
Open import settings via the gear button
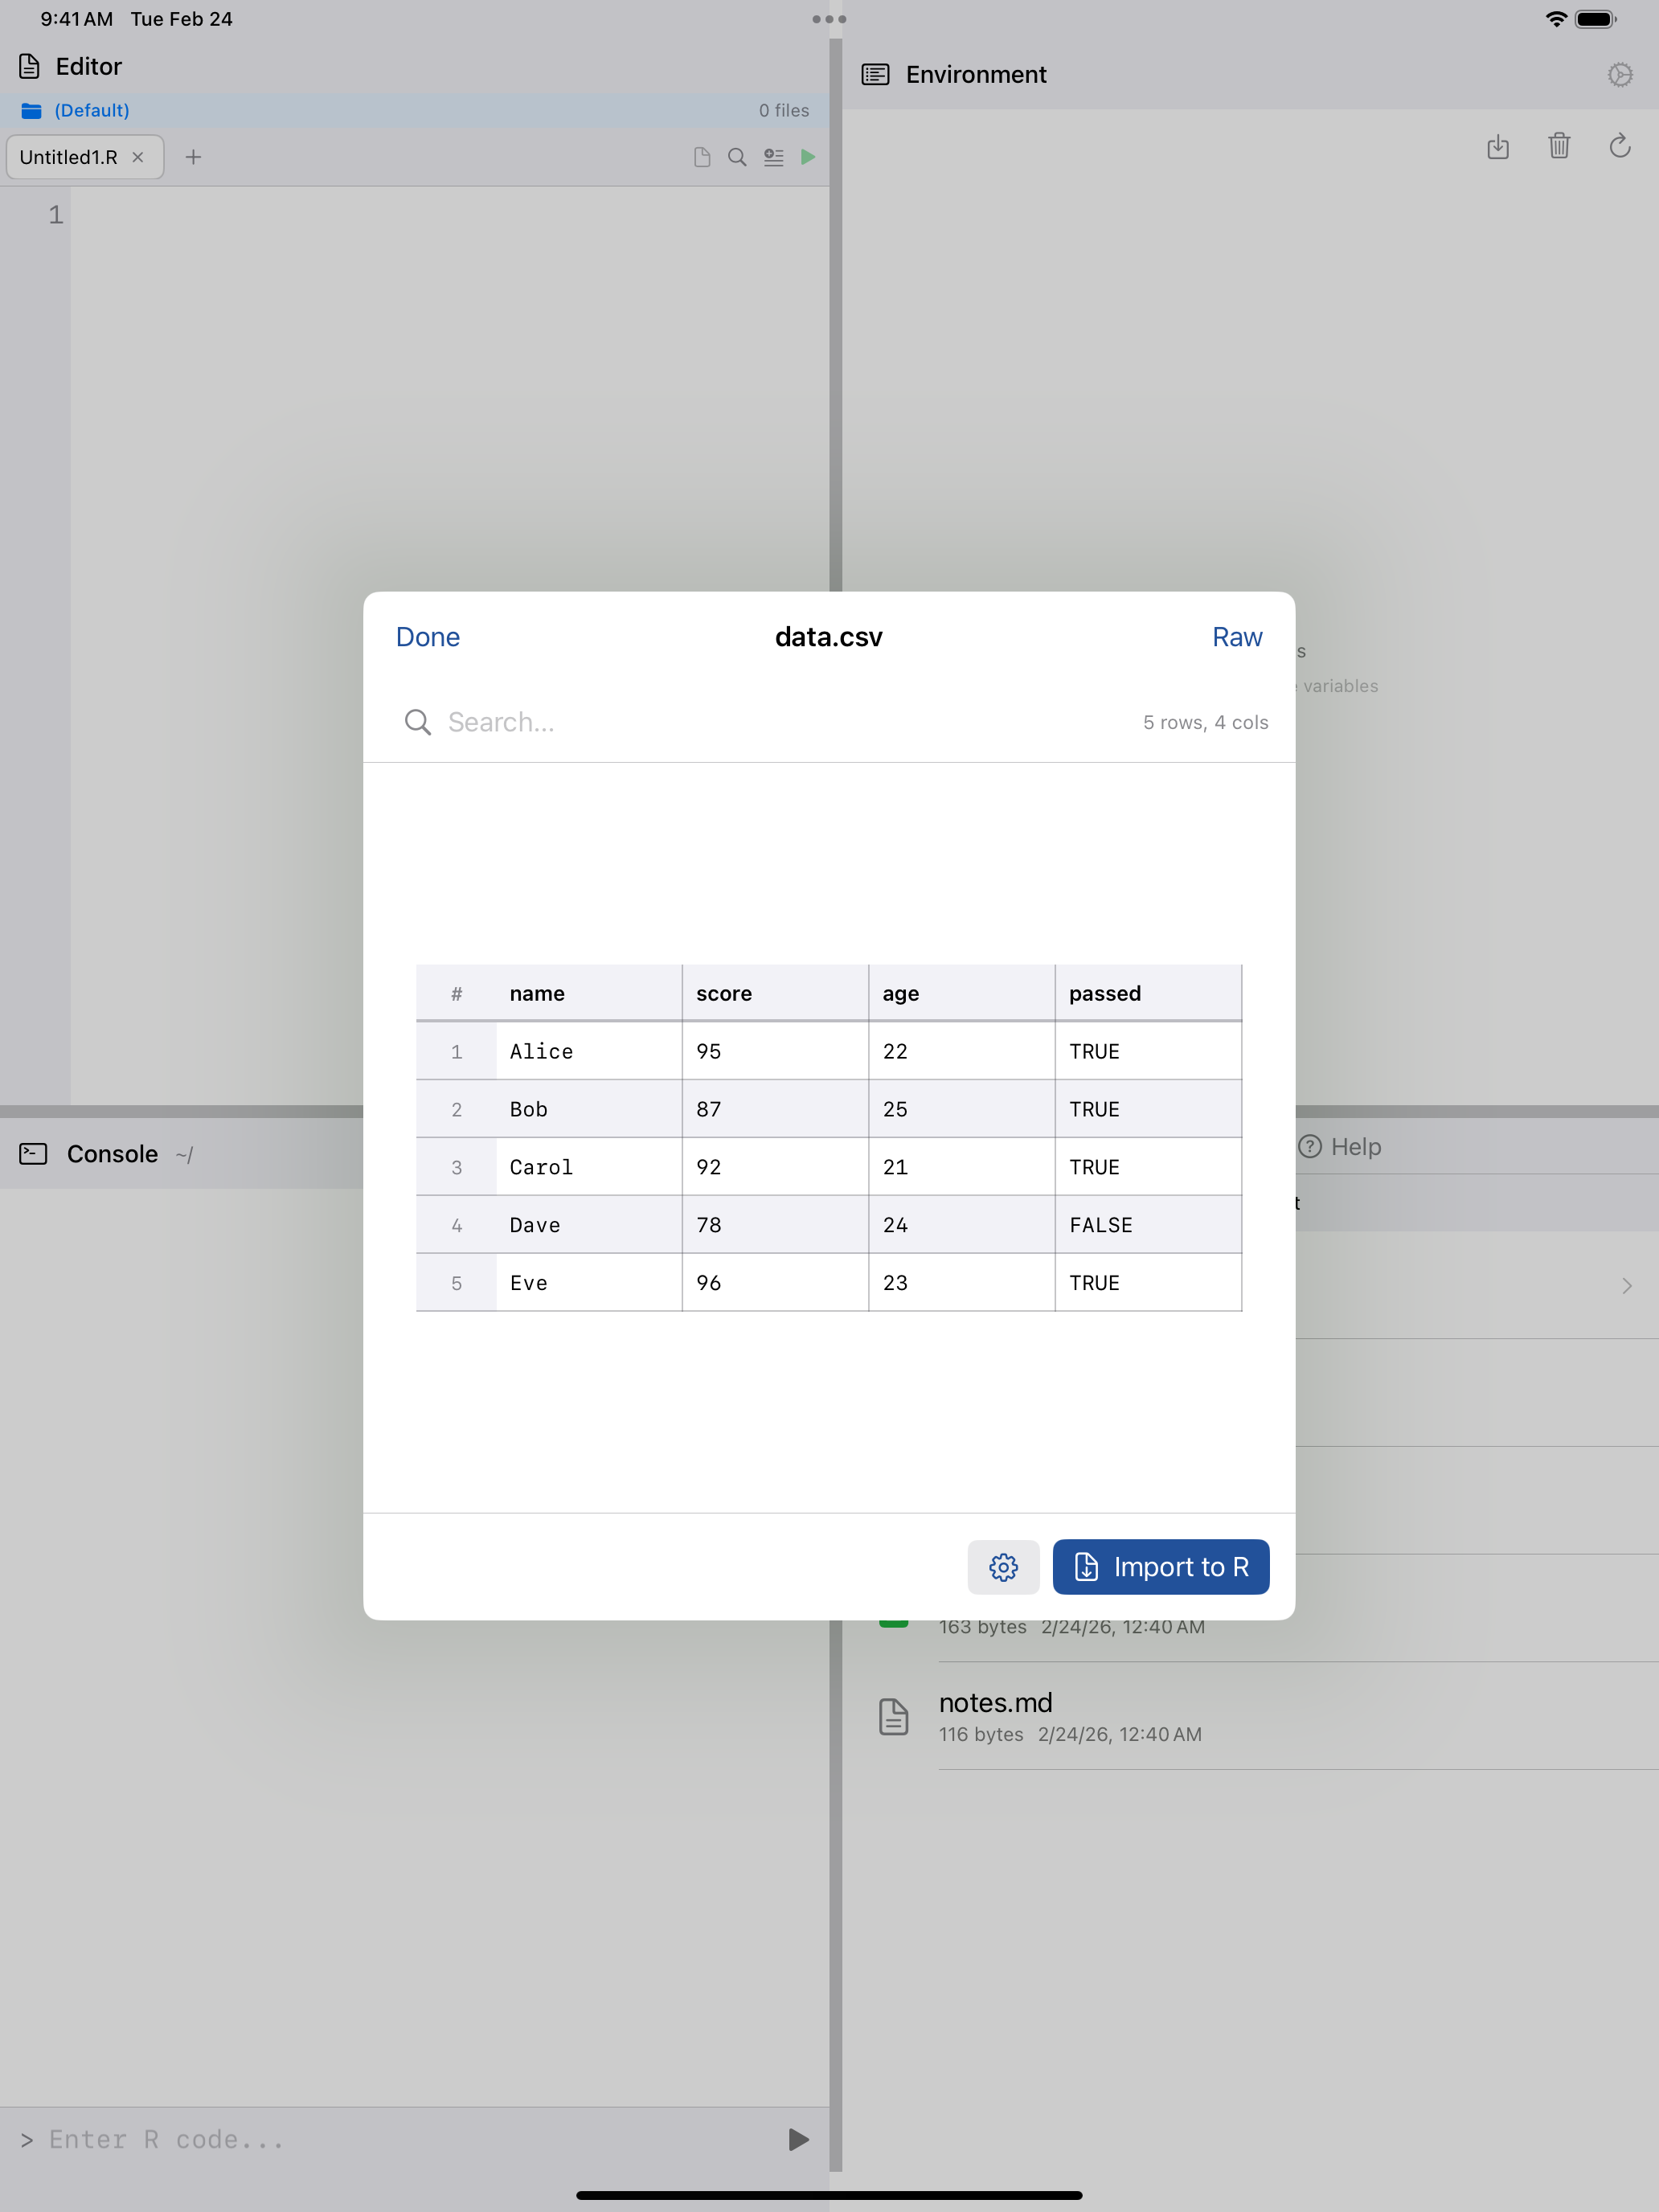(x=1004, y=1567)
